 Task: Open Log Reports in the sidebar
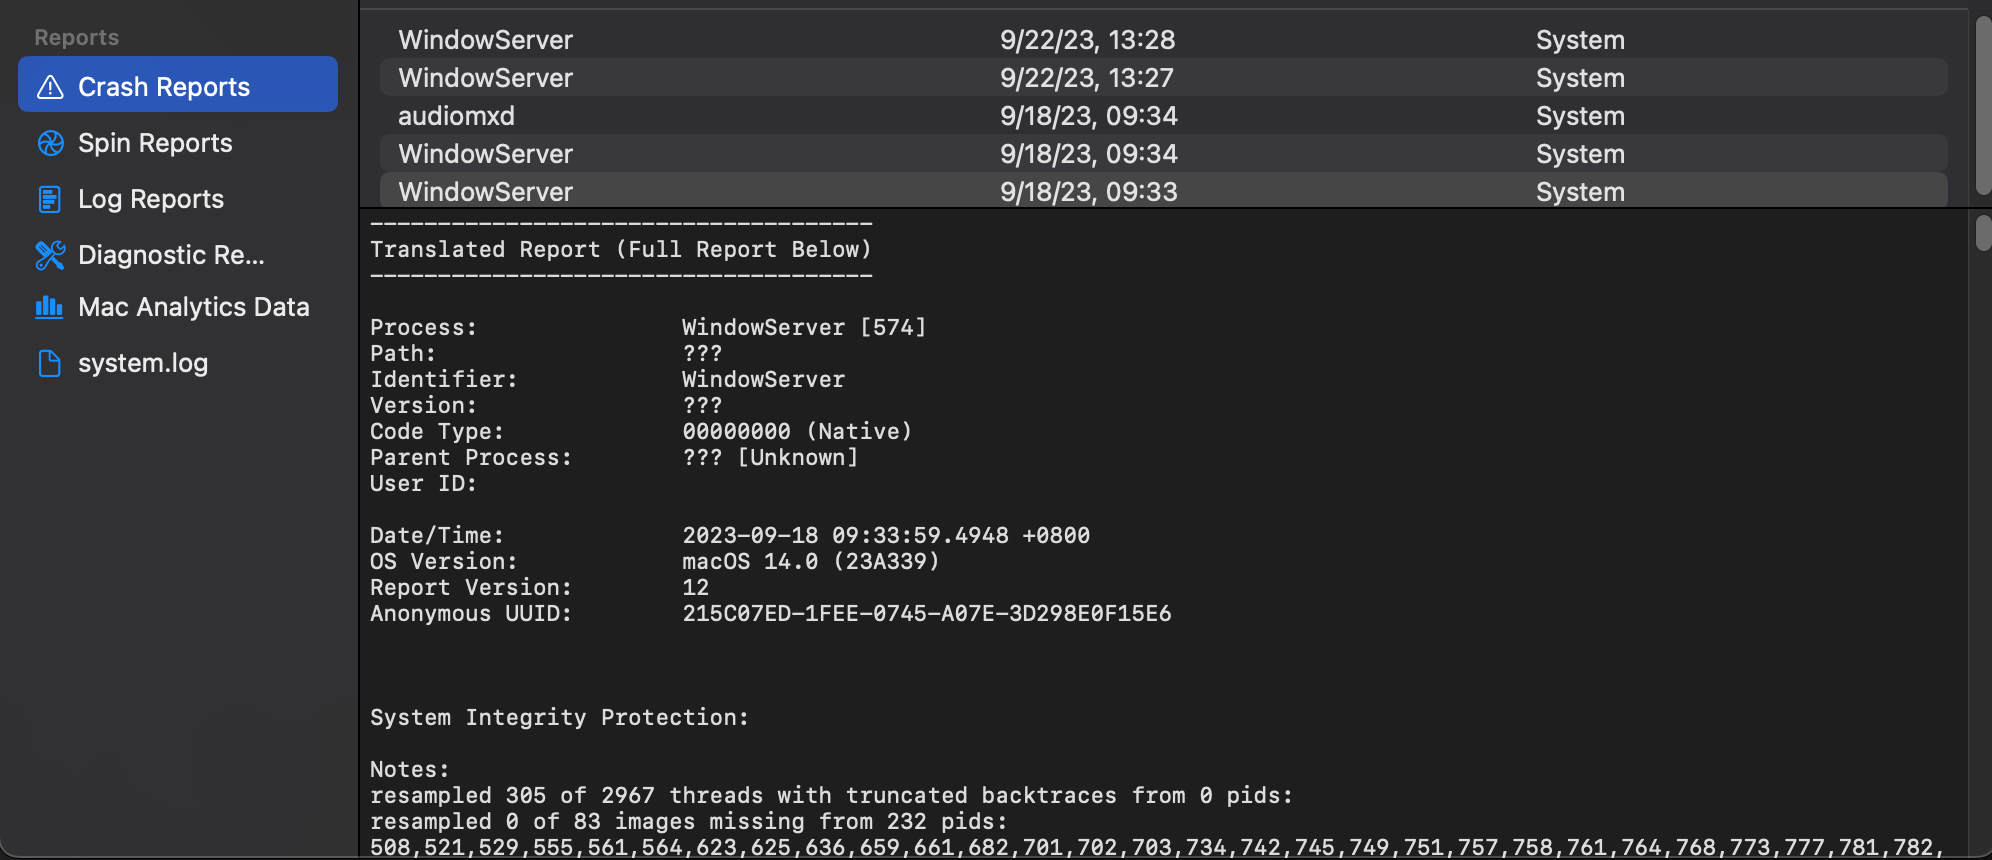pos(178,199)
